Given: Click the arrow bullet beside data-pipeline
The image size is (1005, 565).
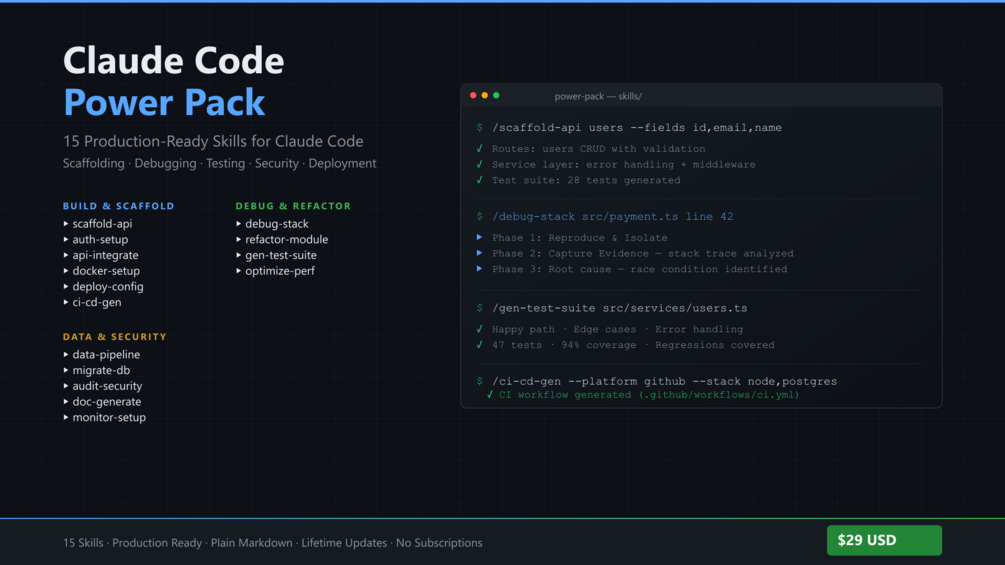Looking at the screenshot, I should tap(66, 354).
